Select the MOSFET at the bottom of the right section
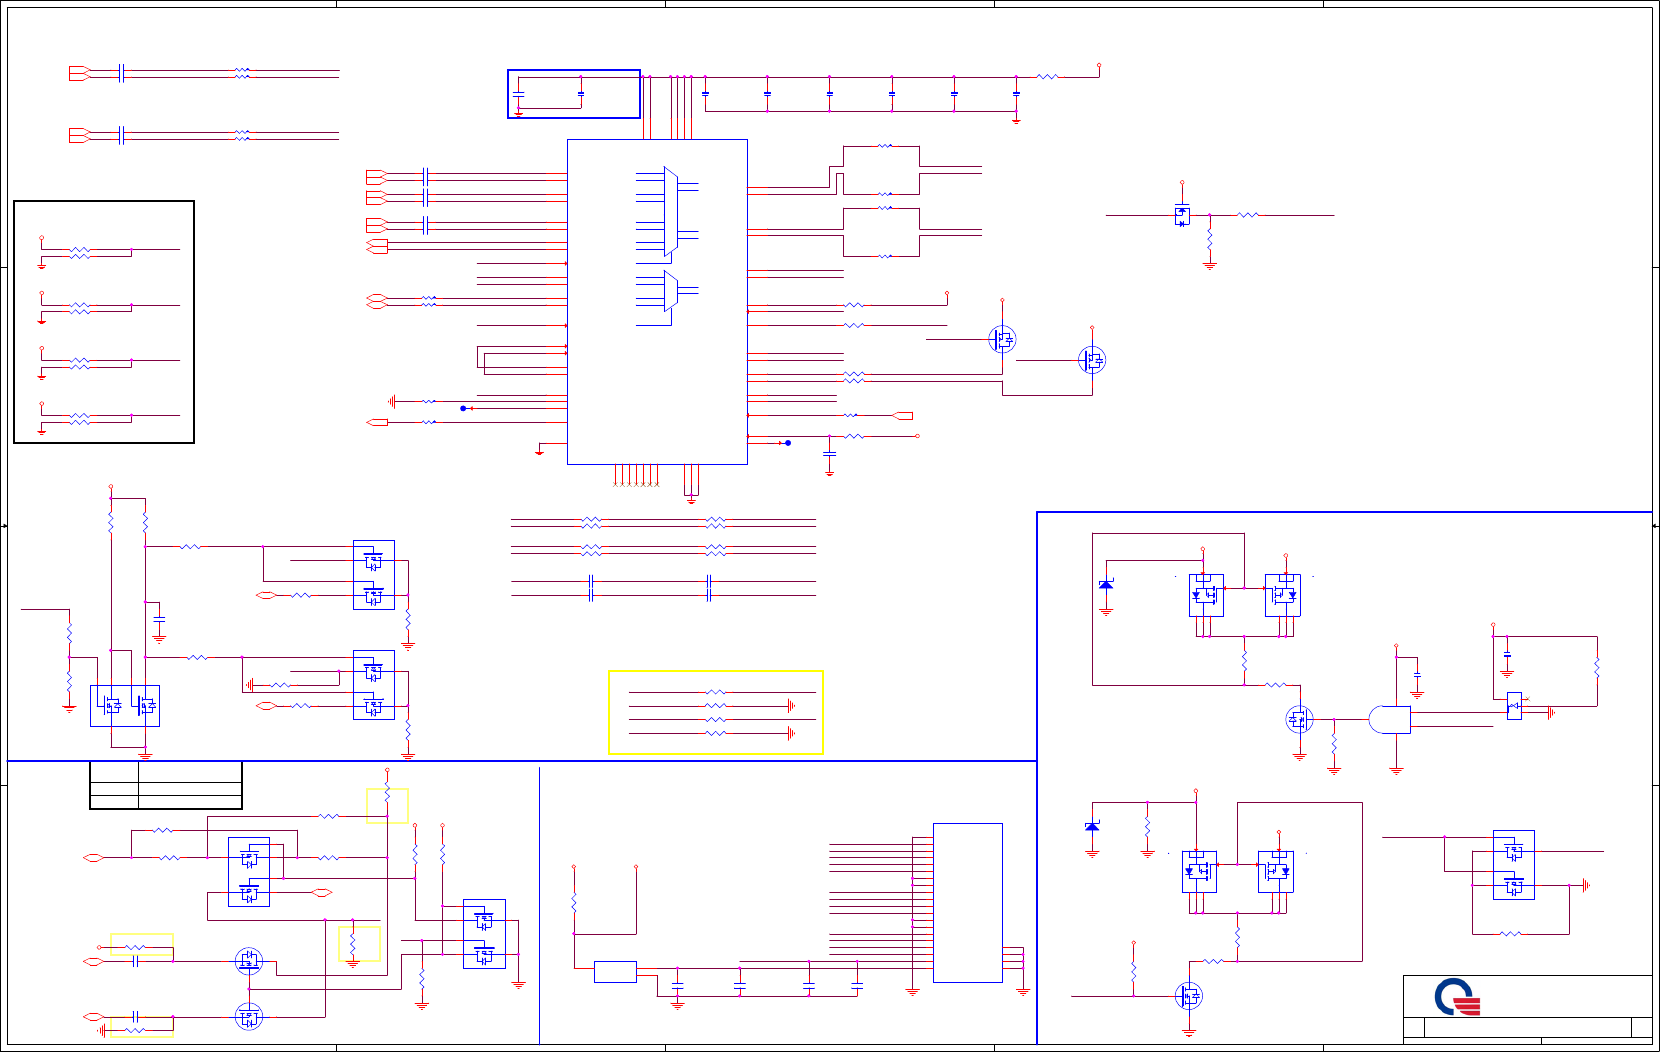Screen dimensions: 1660x1052 click(1189, 996)
